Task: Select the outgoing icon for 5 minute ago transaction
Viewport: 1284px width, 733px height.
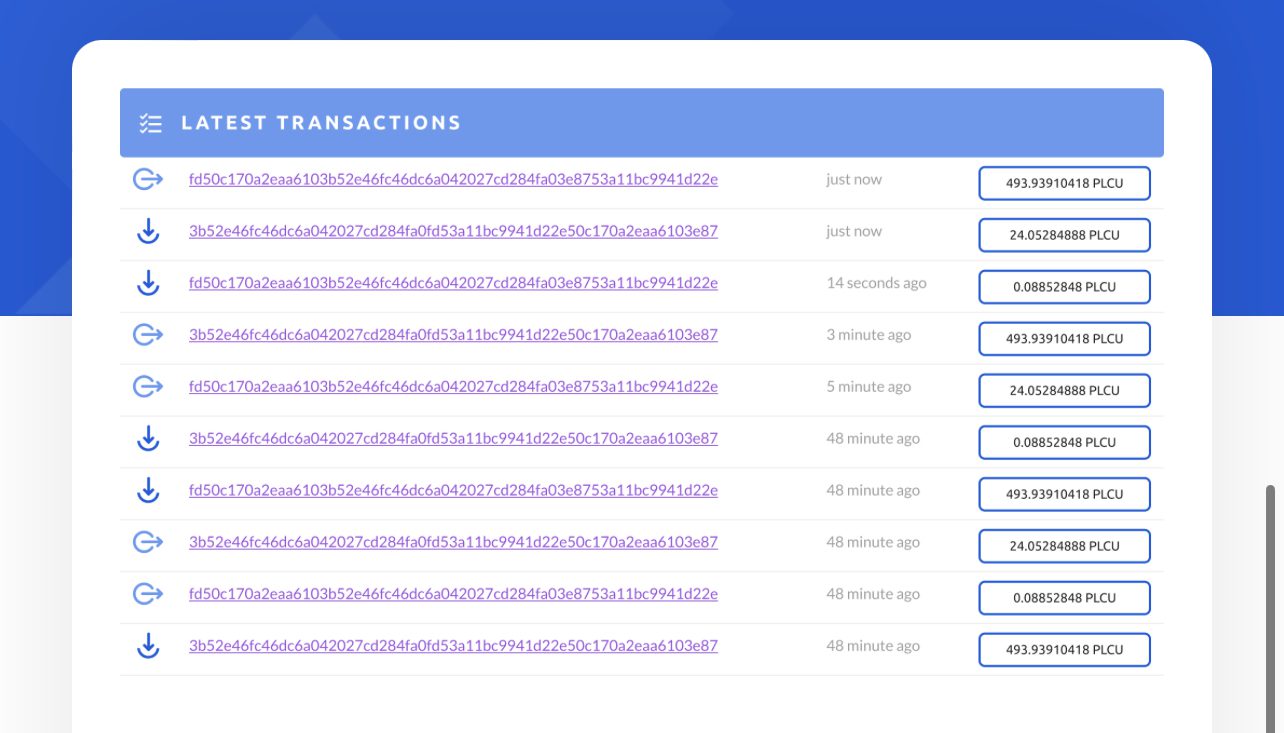Action: 148,387
